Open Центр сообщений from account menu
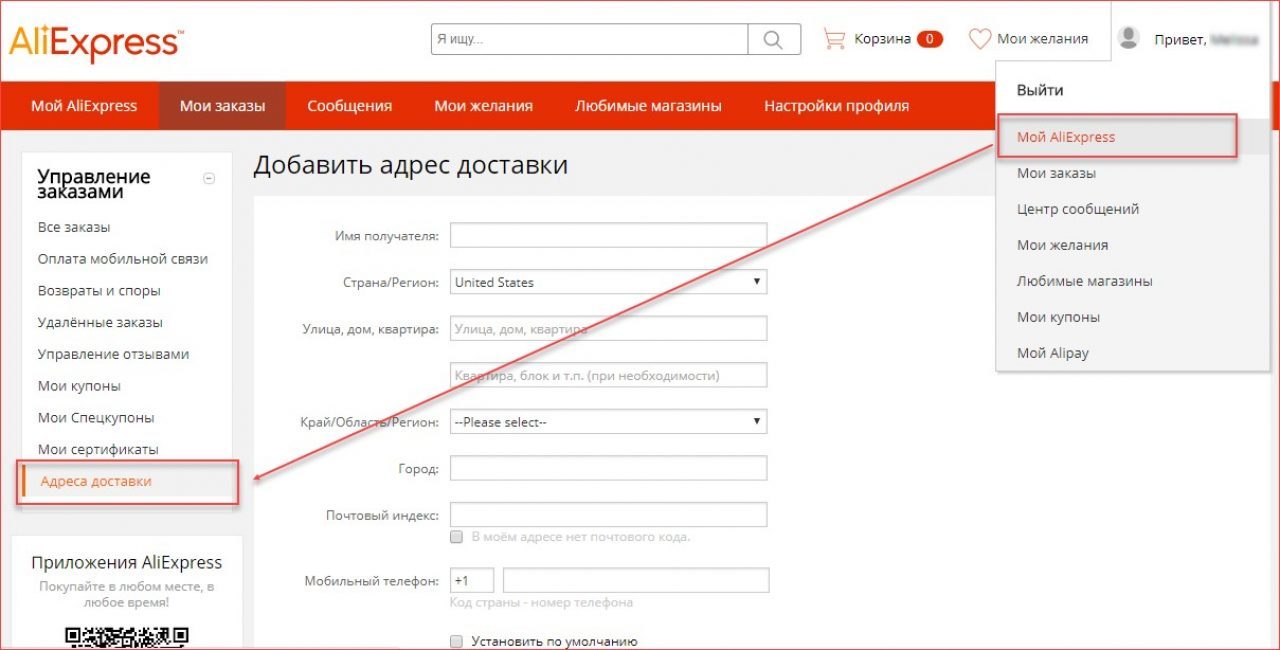 (1078, 209)
